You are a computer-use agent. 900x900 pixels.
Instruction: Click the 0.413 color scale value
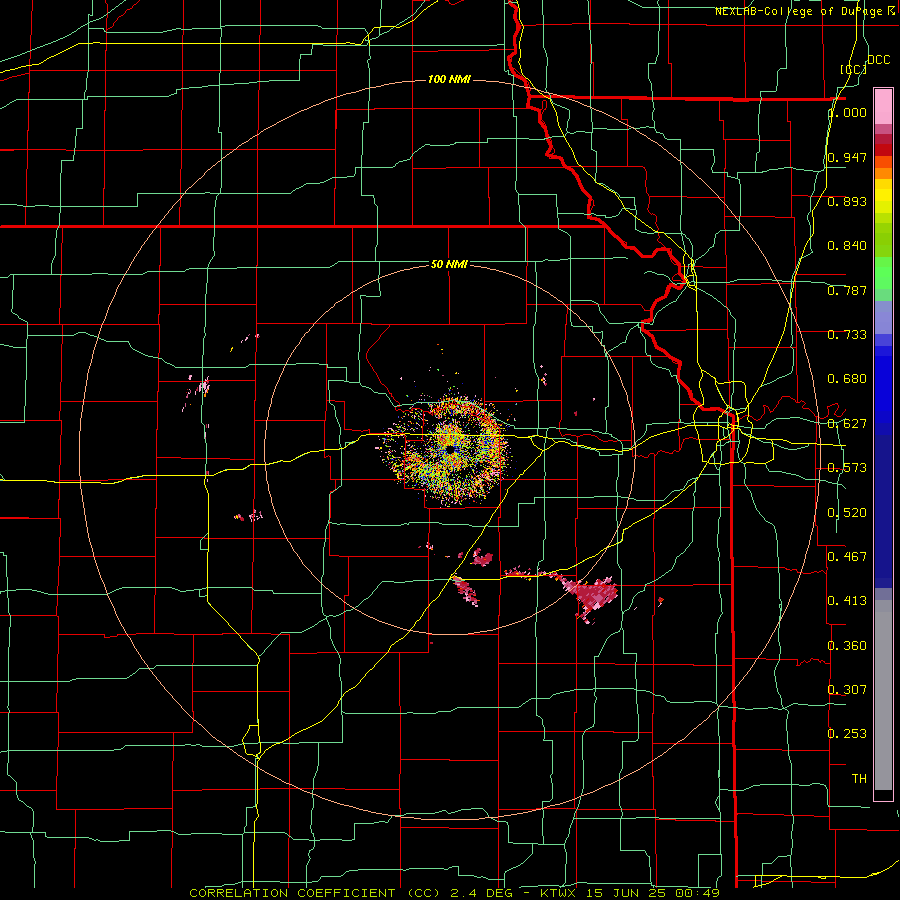pos(847,601)
